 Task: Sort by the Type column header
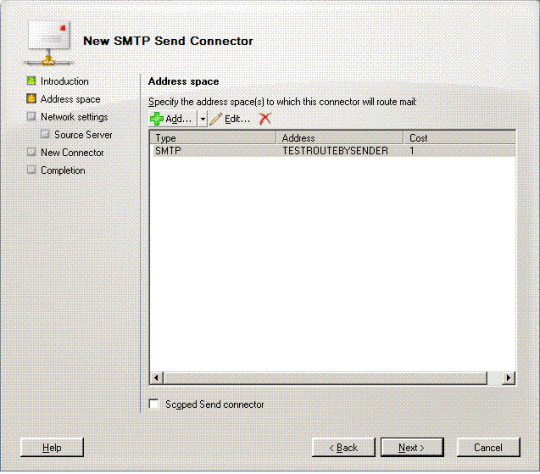click(x=213, y=138)
